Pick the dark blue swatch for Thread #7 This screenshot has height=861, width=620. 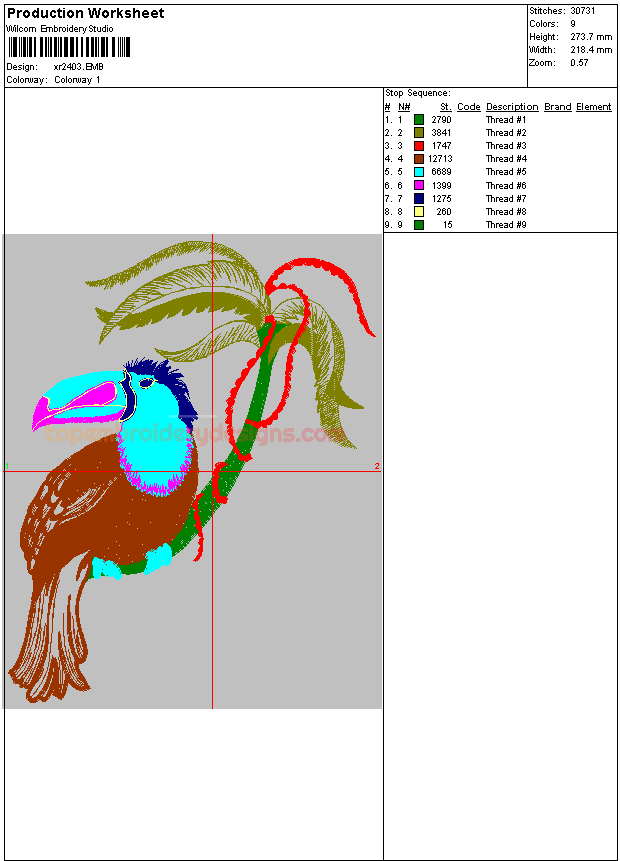[x=419, y=199]
